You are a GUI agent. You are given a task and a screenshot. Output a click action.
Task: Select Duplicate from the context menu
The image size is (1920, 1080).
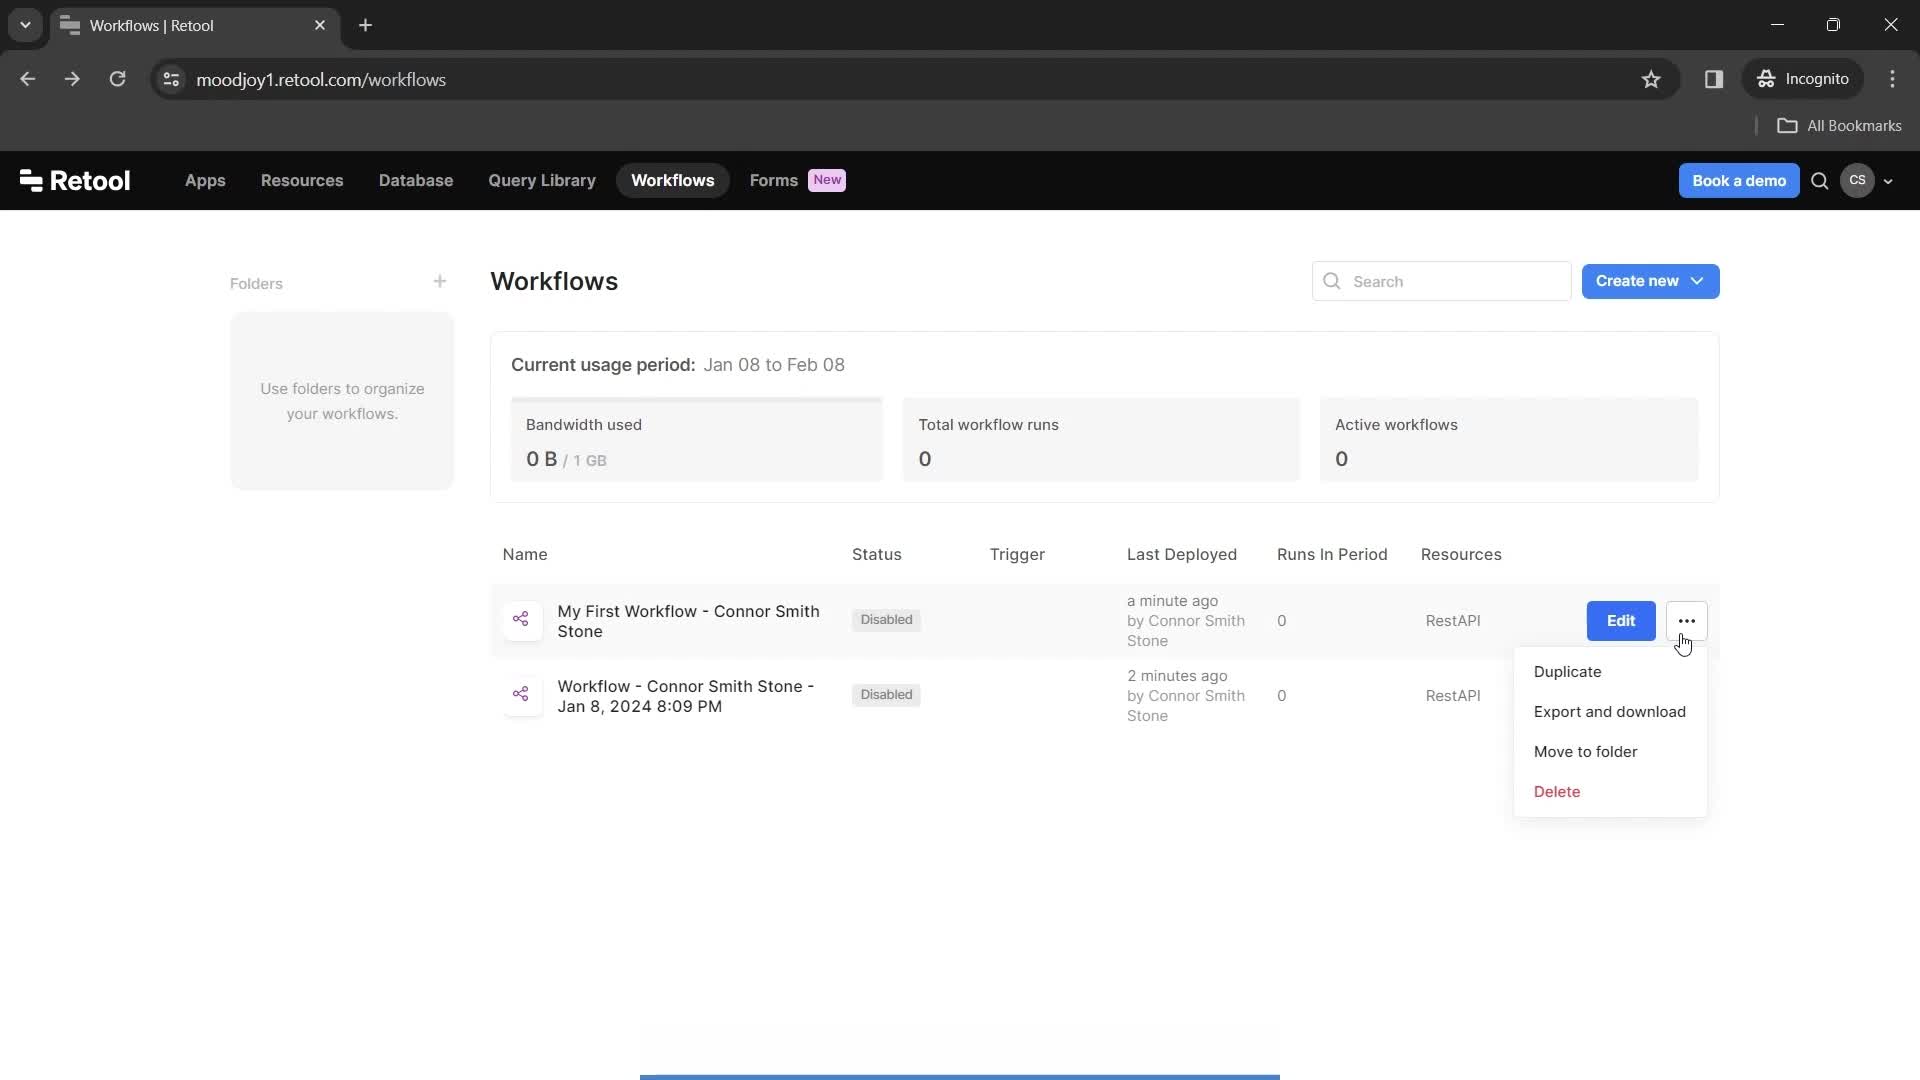1568,671
